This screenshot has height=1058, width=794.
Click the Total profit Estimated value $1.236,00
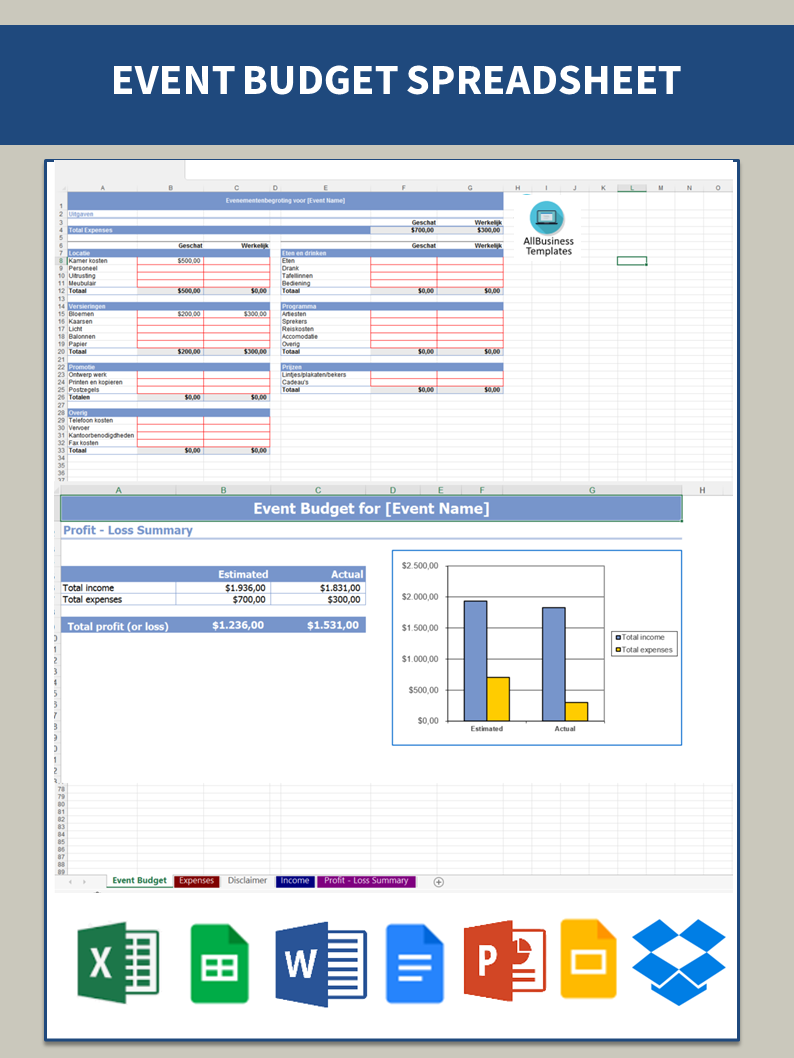pos(238,626)
